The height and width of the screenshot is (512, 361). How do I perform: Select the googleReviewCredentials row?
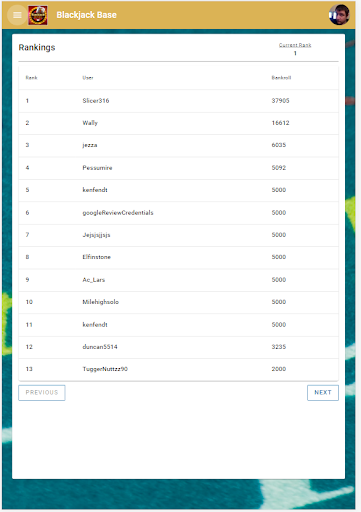(178, 213)
